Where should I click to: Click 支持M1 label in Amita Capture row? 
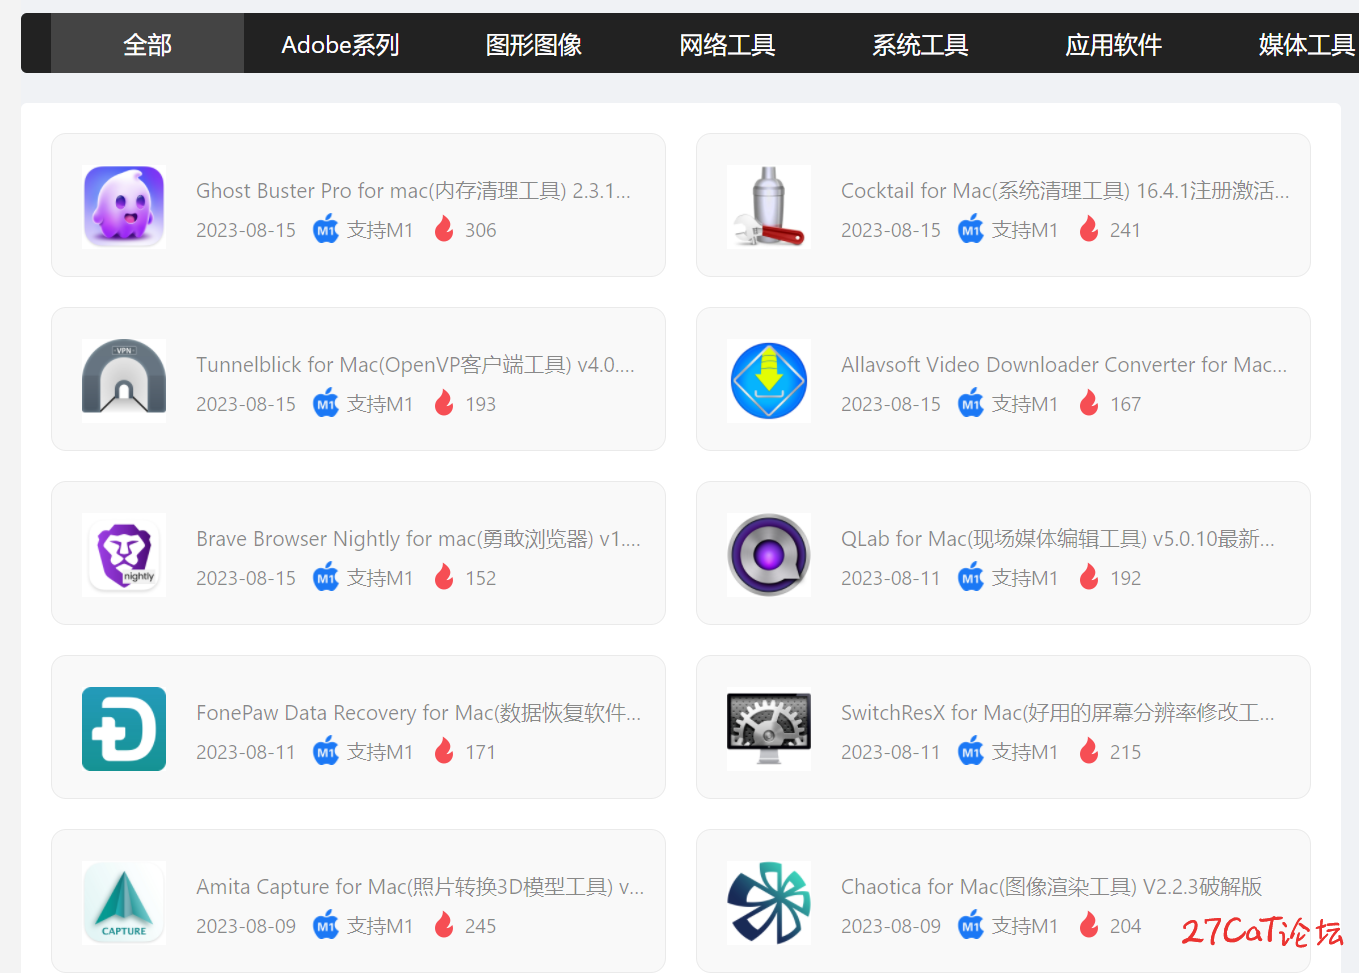[380, 926]
